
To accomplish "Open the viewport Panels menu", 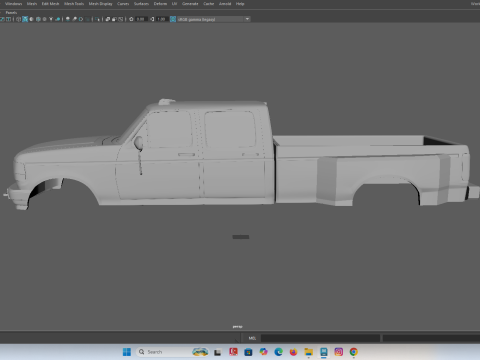I will pyautogui.click(x=11, y=12).
